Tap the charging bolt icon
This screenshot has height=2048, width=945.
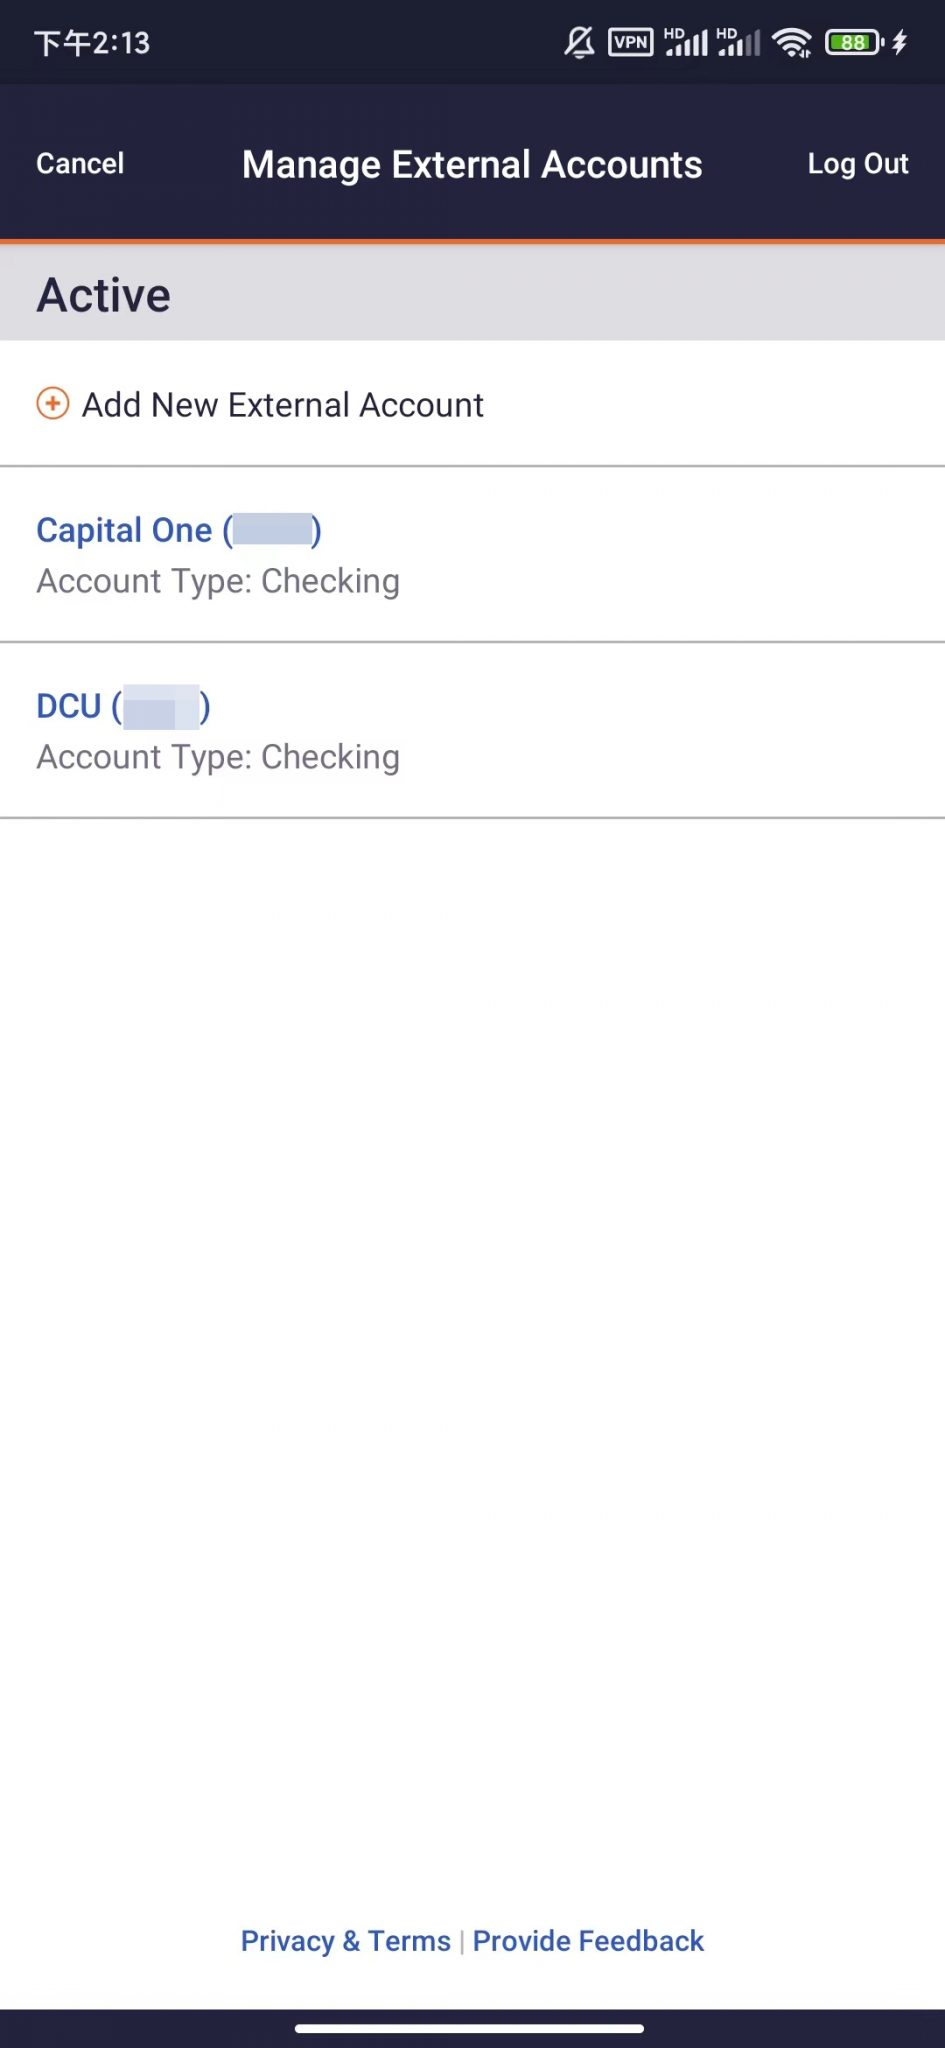coord(900,42)
